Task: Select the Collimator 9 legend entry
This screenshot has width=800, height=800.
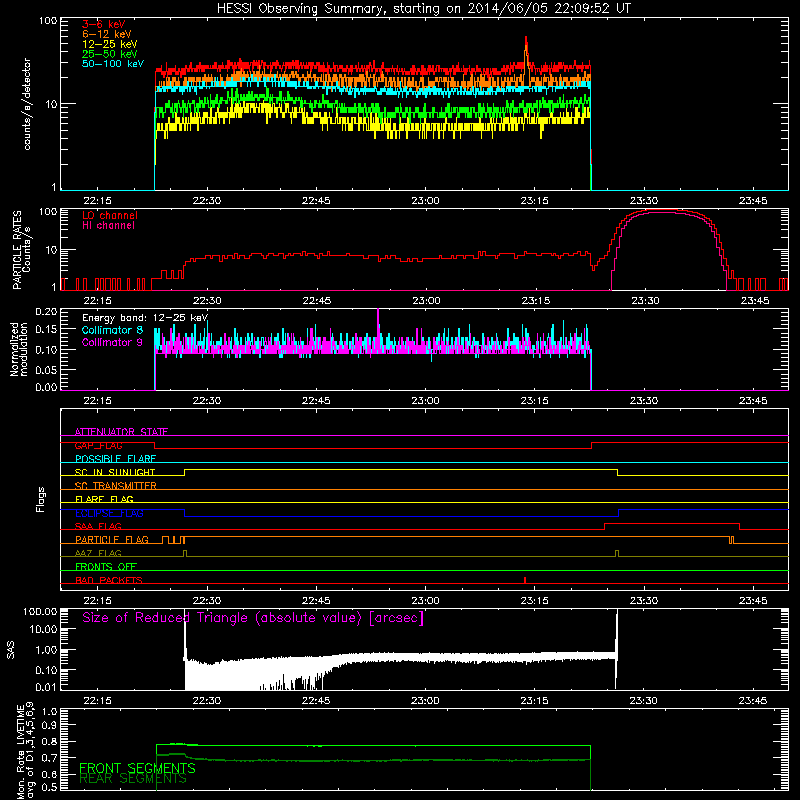Action: 112,342
